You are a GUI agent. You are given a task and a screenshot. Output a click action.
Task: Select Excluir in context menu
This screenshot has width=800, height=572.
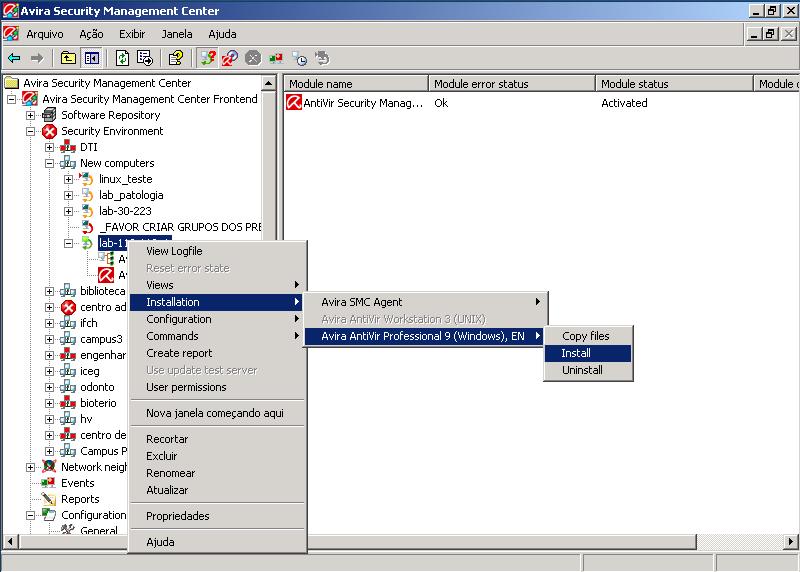coord(217,456)
